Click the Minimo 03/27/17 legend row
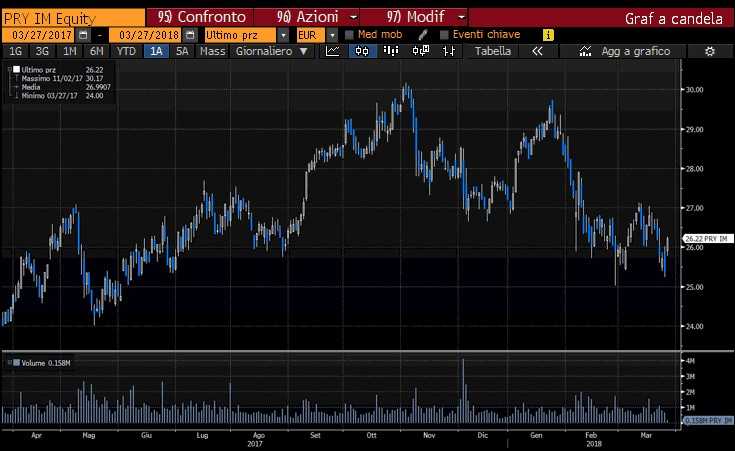The width and height of the screenshot is (735, 451). tap(62, 95)
